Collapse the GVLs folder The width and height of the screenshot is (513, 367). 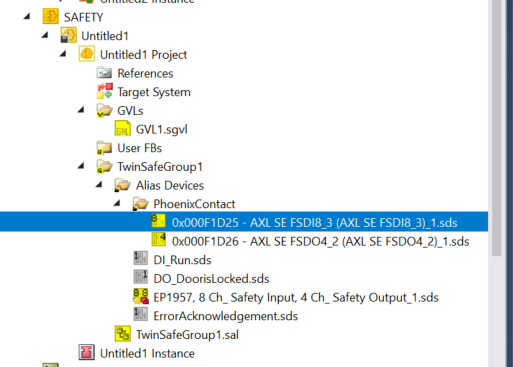pos(81,109)
